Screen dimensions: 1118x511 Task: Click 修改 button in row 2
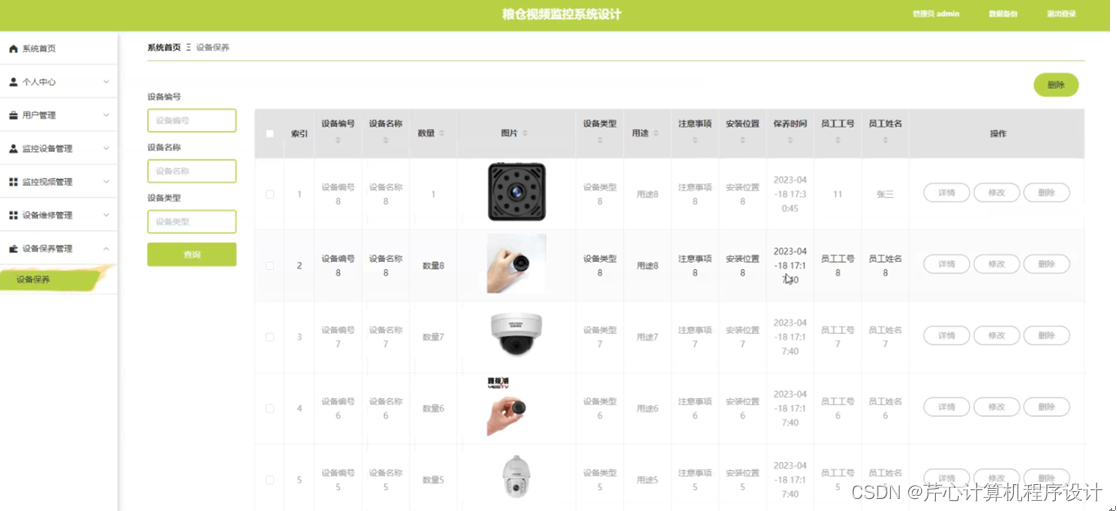[x=996, y=264]
